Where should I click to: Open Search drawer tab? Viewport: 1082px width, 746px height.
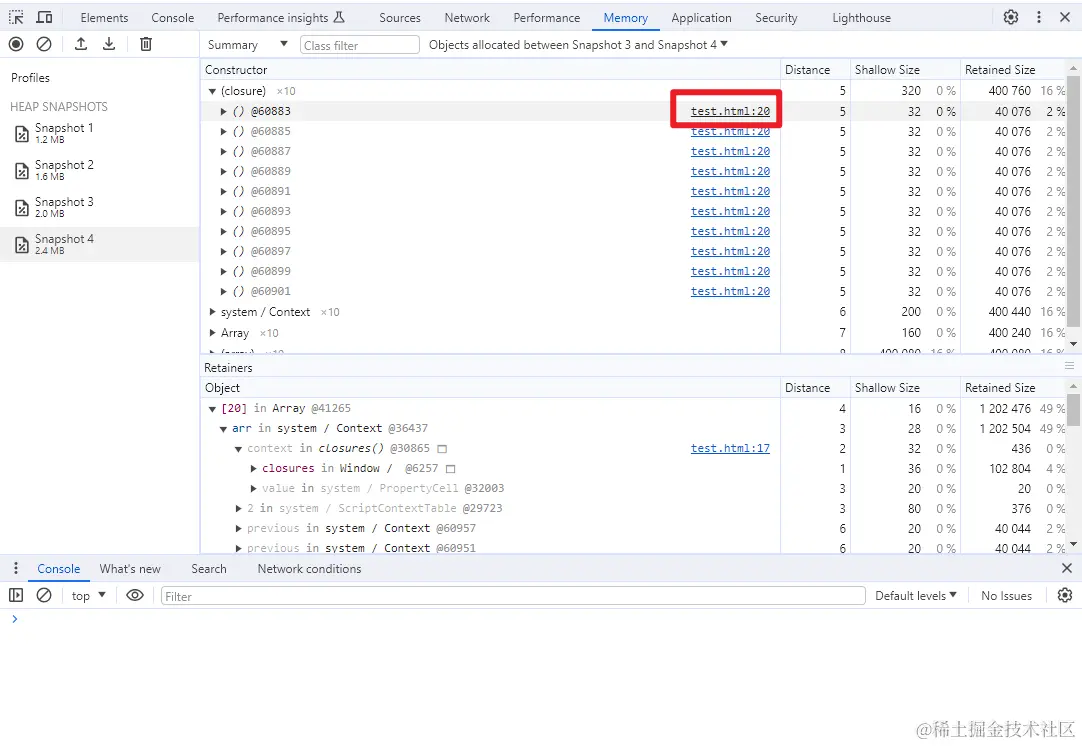coord(208,569)
